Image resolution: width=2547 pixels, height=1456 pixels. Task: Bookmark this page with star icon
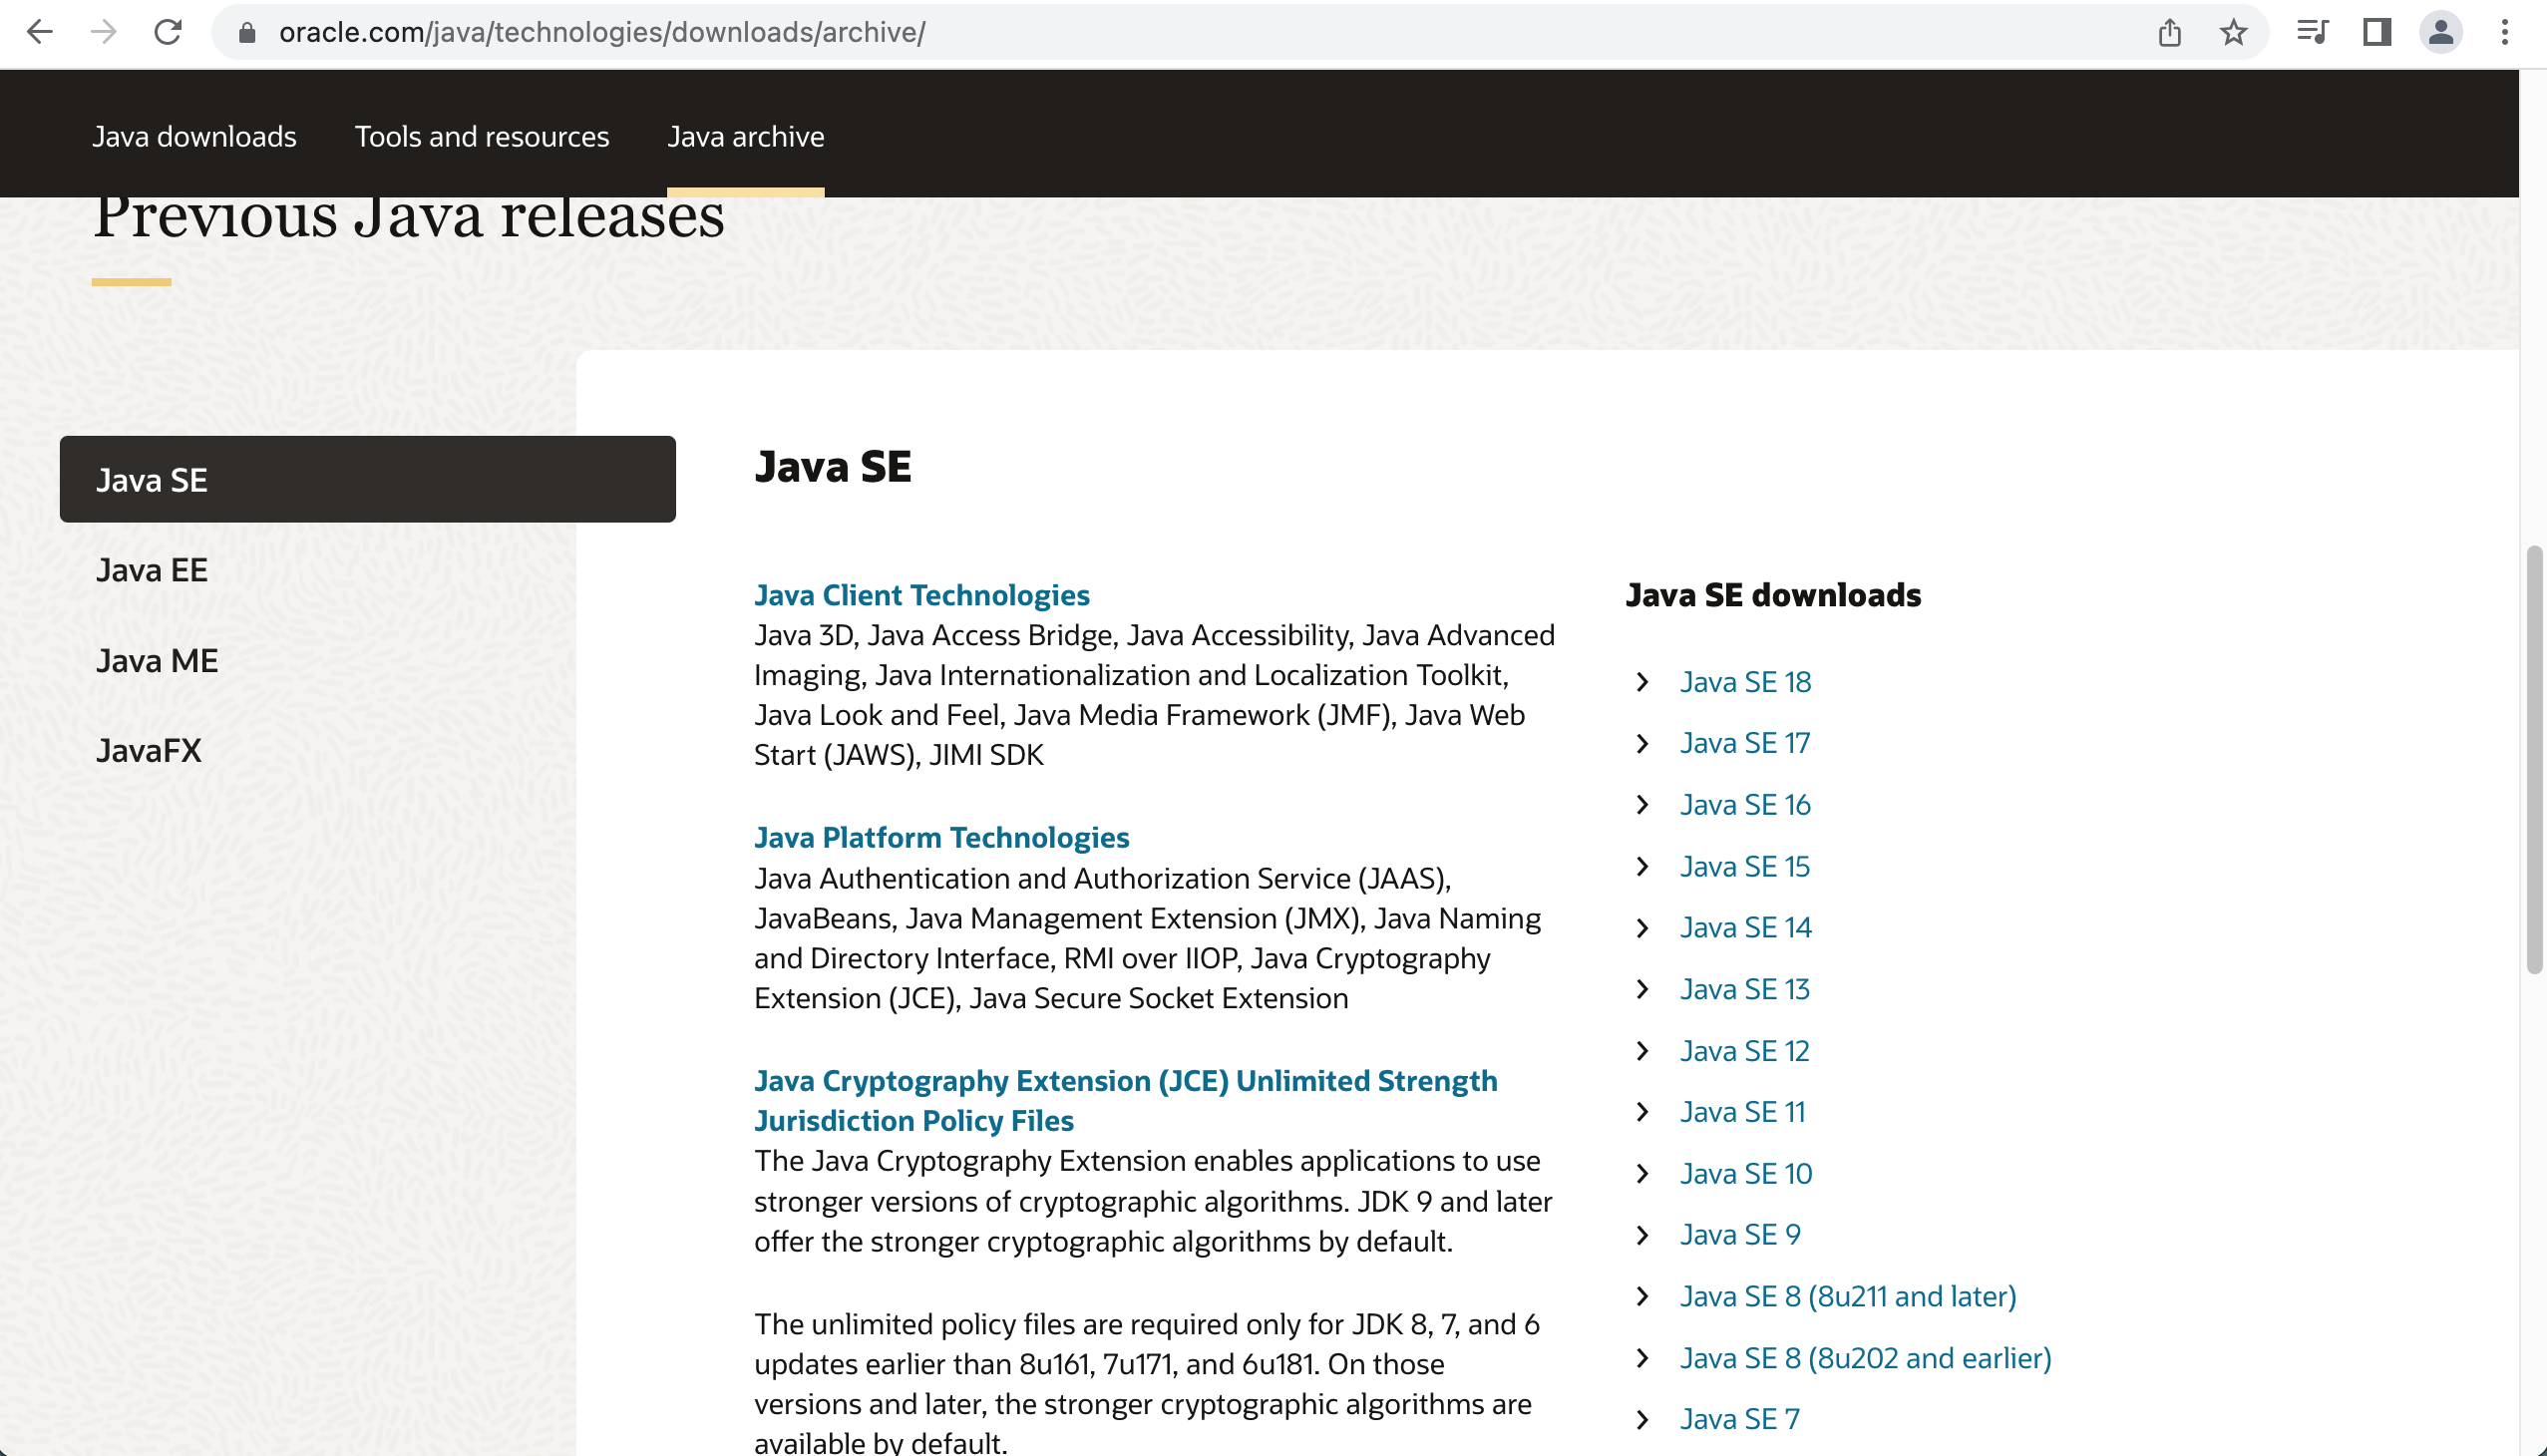point(2233,33)
